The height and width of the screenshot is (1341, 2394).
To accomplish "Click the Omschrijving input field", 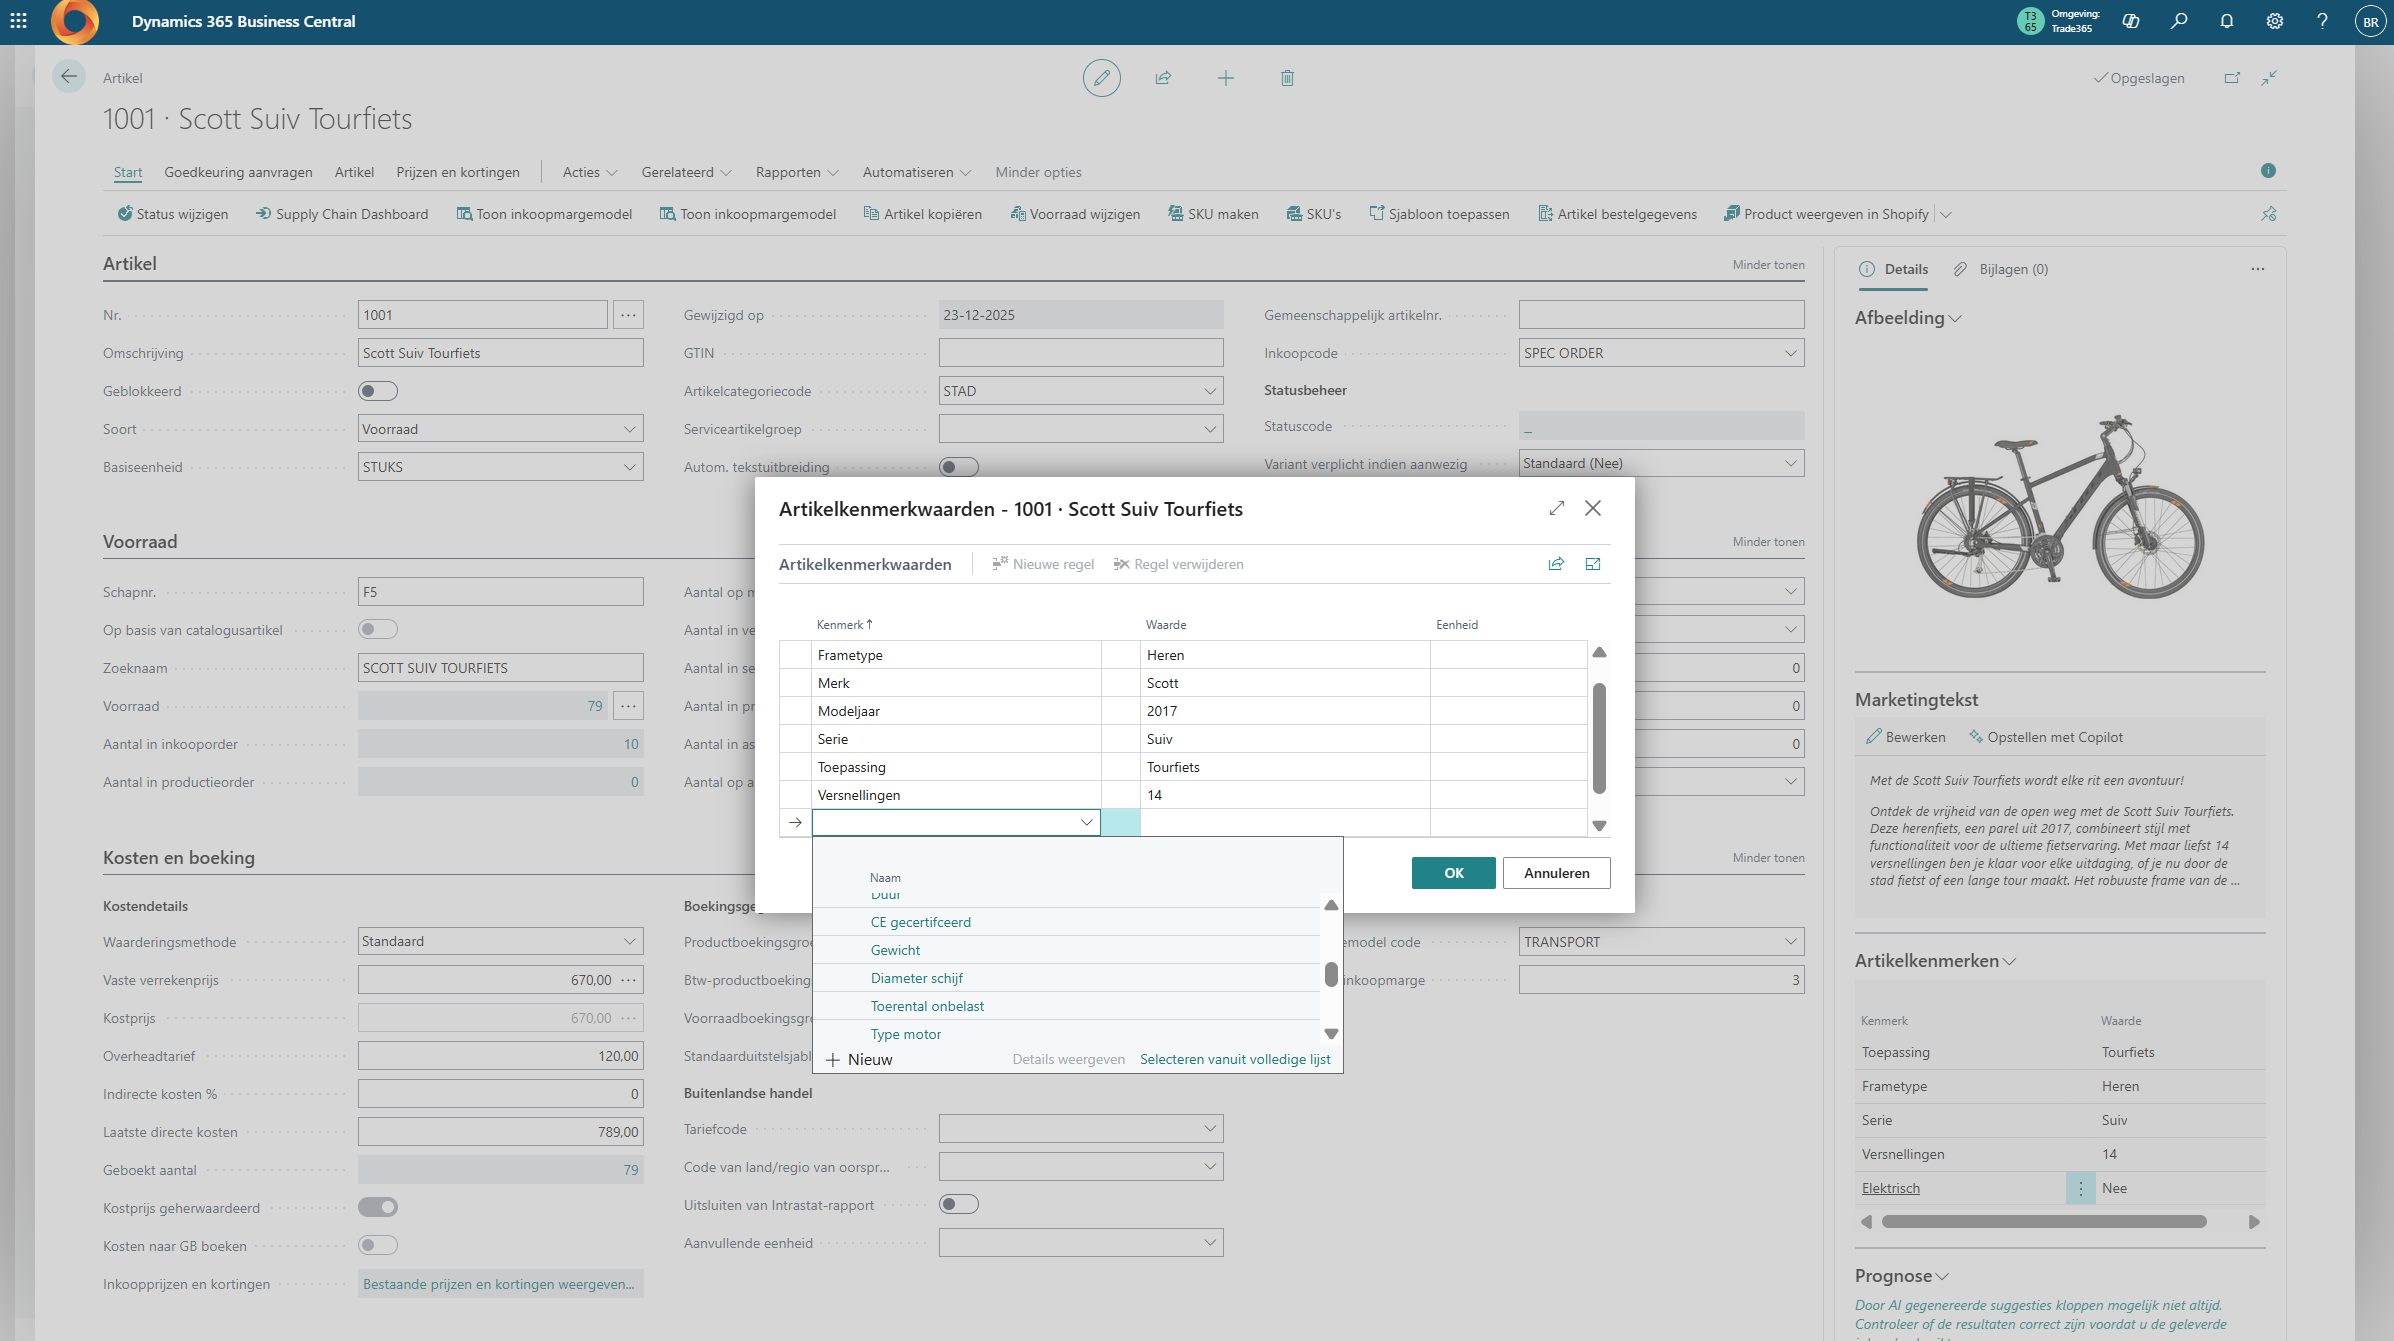I will pyautogui.click(x=500, y=353).
